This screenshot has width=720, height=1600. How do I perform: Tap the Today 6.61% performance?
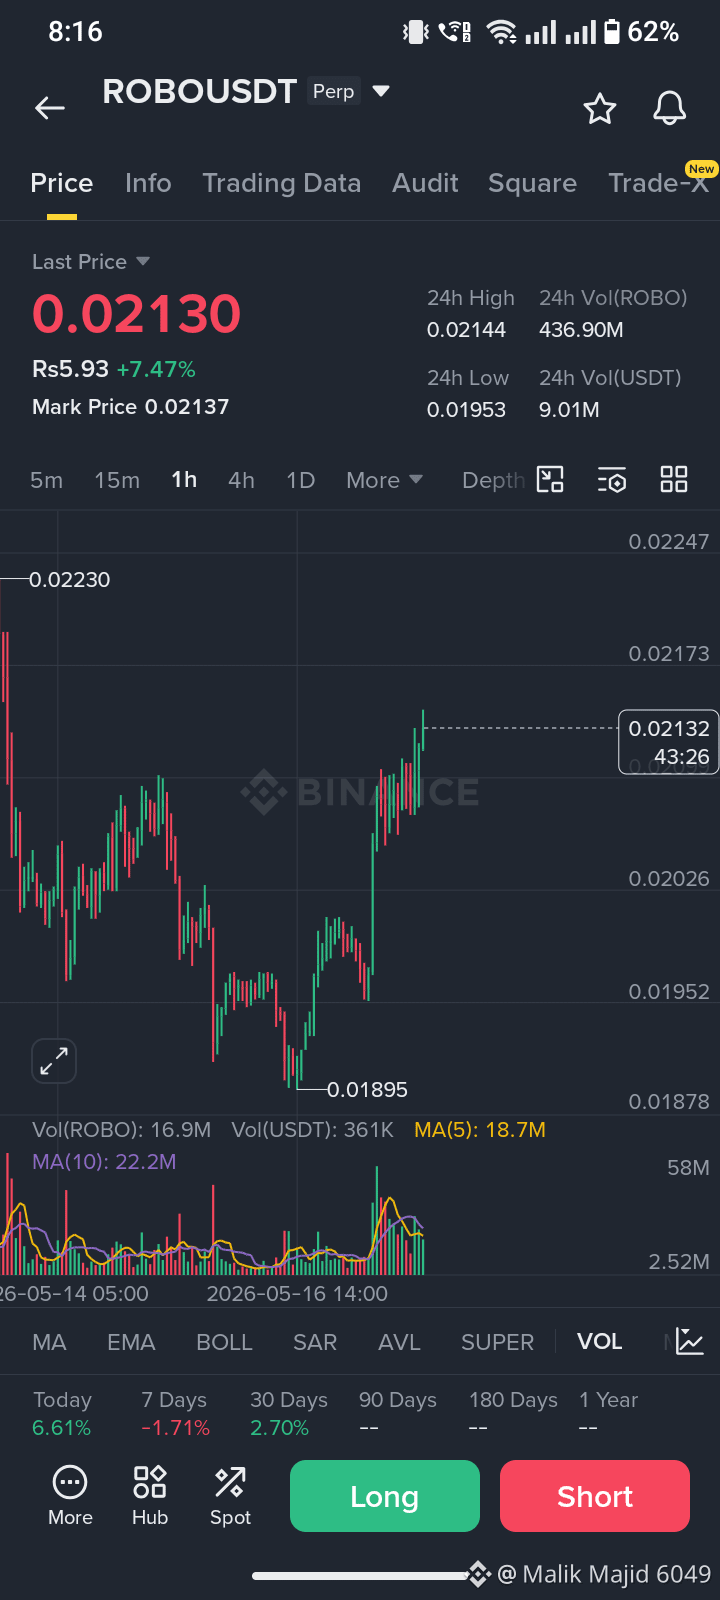click(62, 1413)
